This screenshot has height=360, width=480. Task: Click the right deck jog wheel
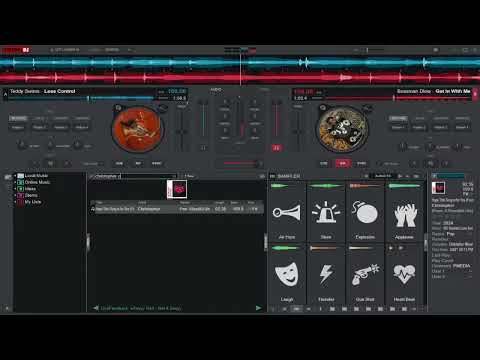342,129
